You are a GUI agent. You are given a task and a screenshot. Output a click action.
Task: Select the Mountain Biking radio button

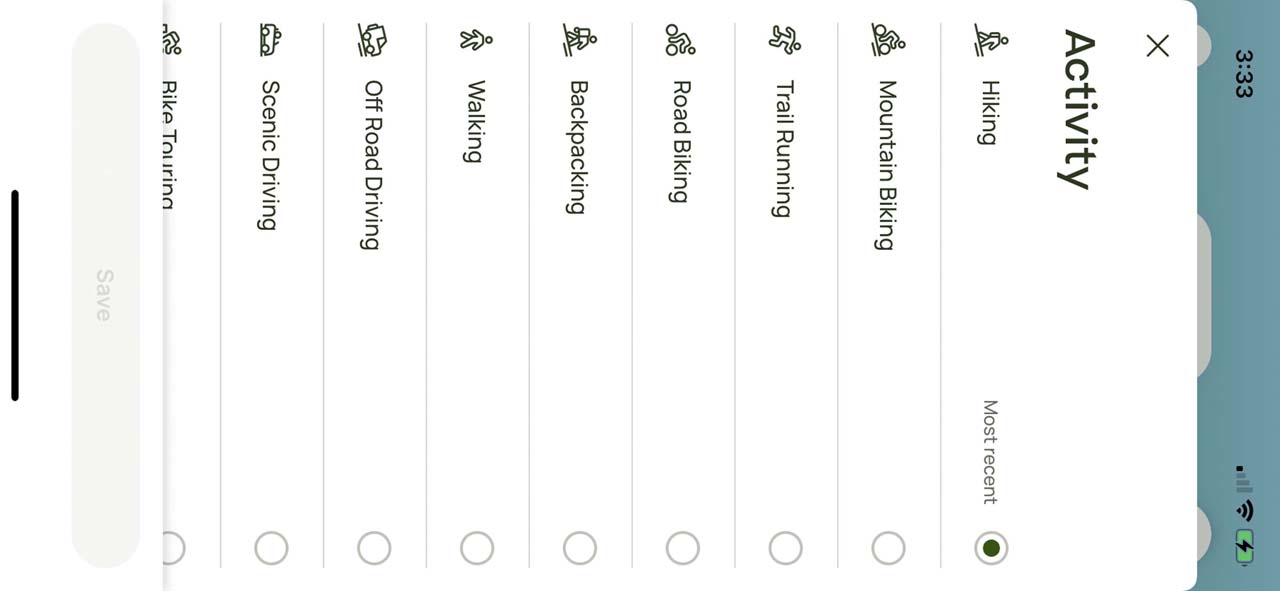tap(888, 548)
